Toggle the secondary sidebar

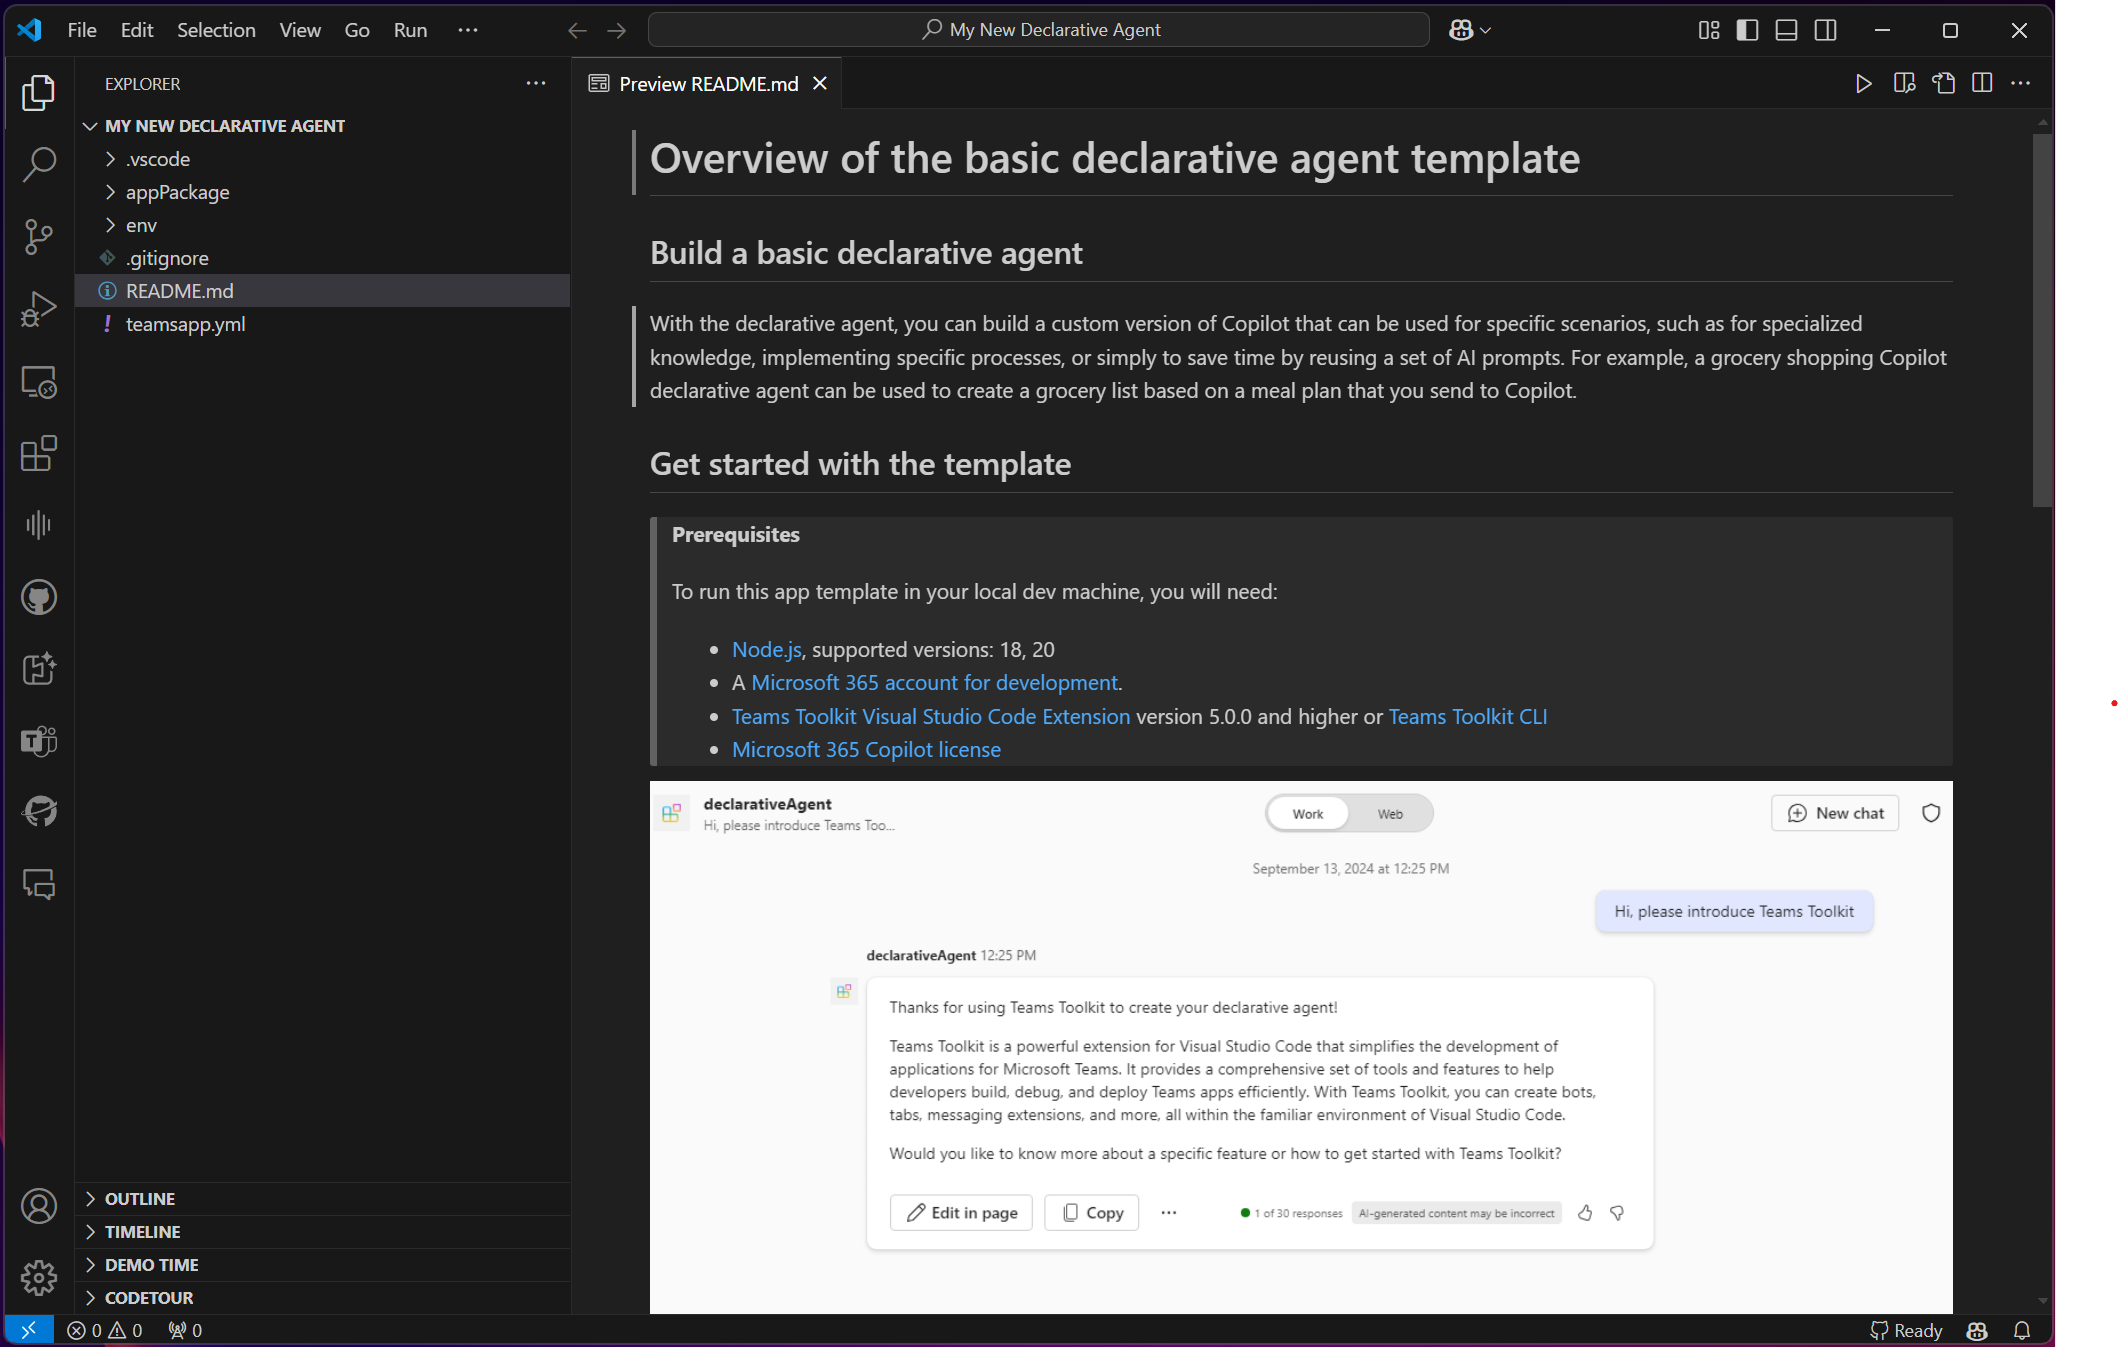click(1825, 30)
